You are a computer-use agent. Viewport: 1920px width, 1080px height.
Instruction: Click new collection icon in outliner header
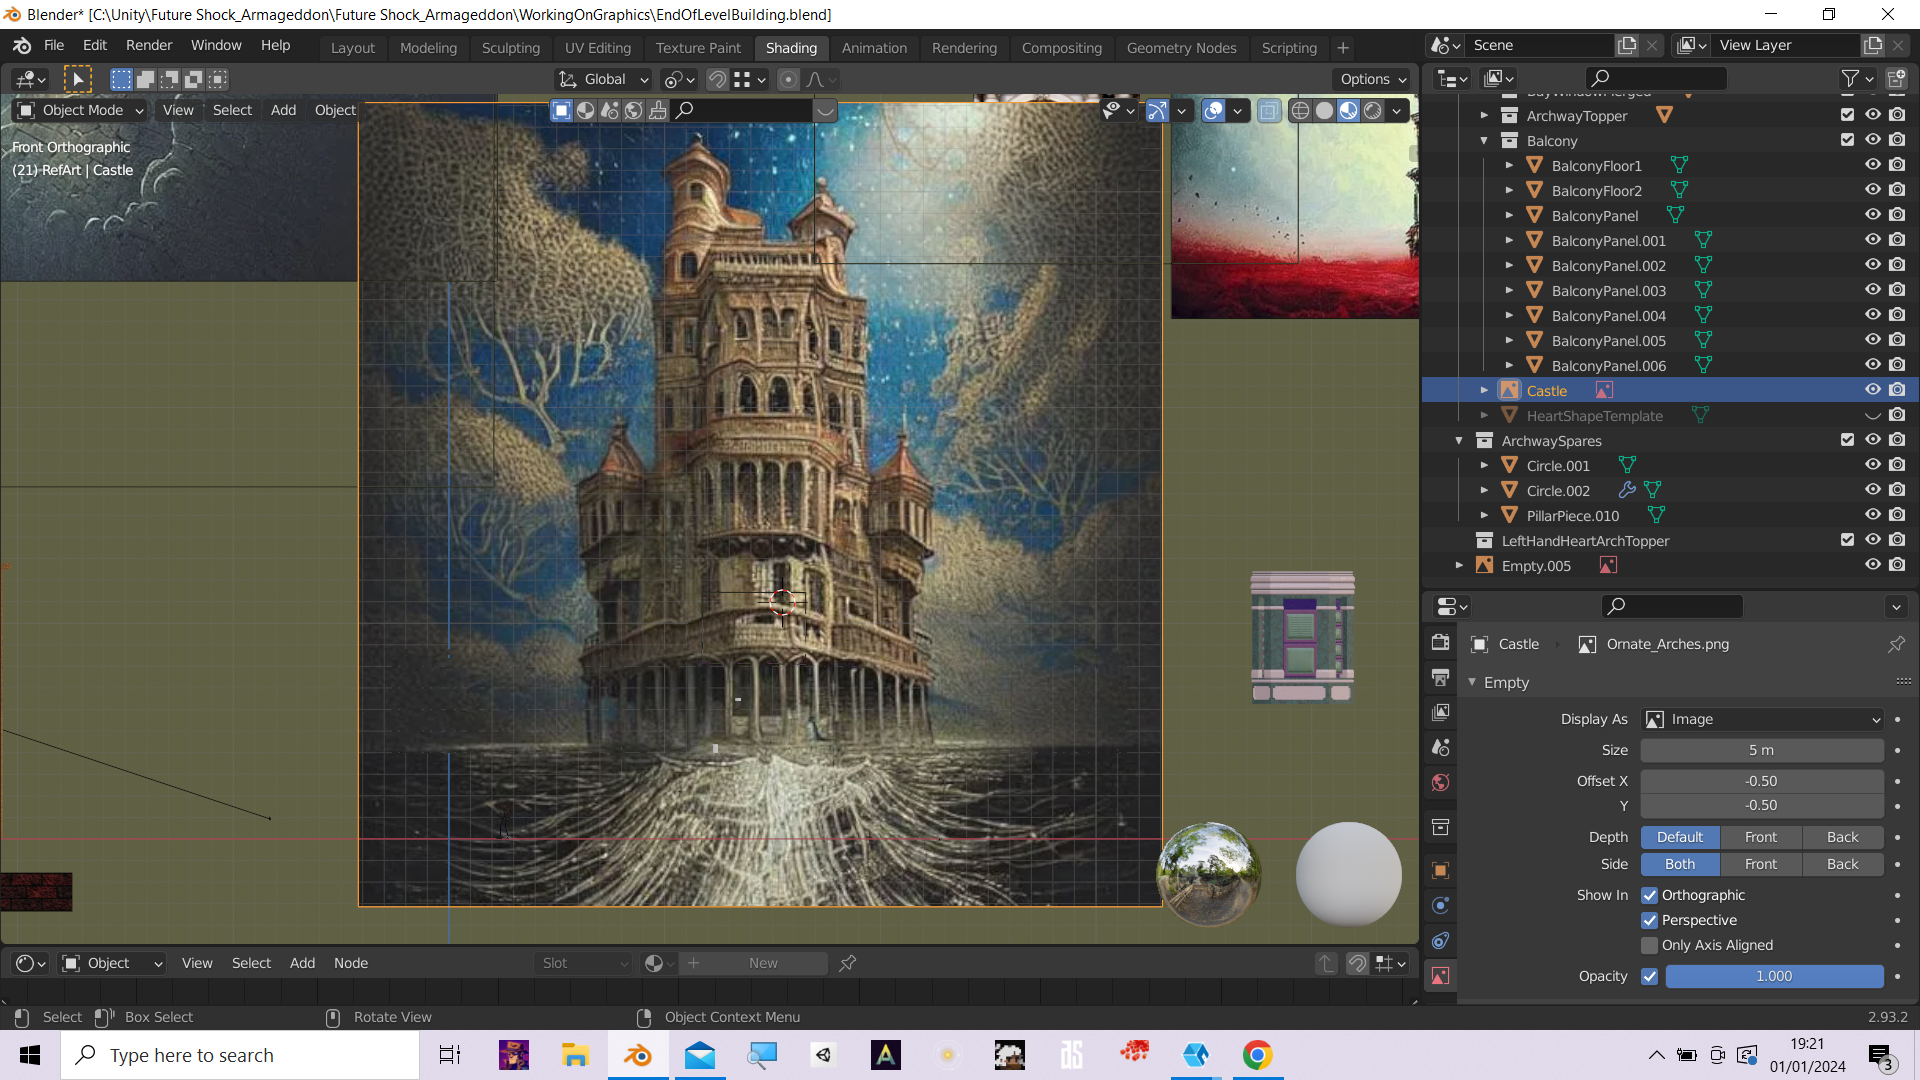pos(1896,78)
